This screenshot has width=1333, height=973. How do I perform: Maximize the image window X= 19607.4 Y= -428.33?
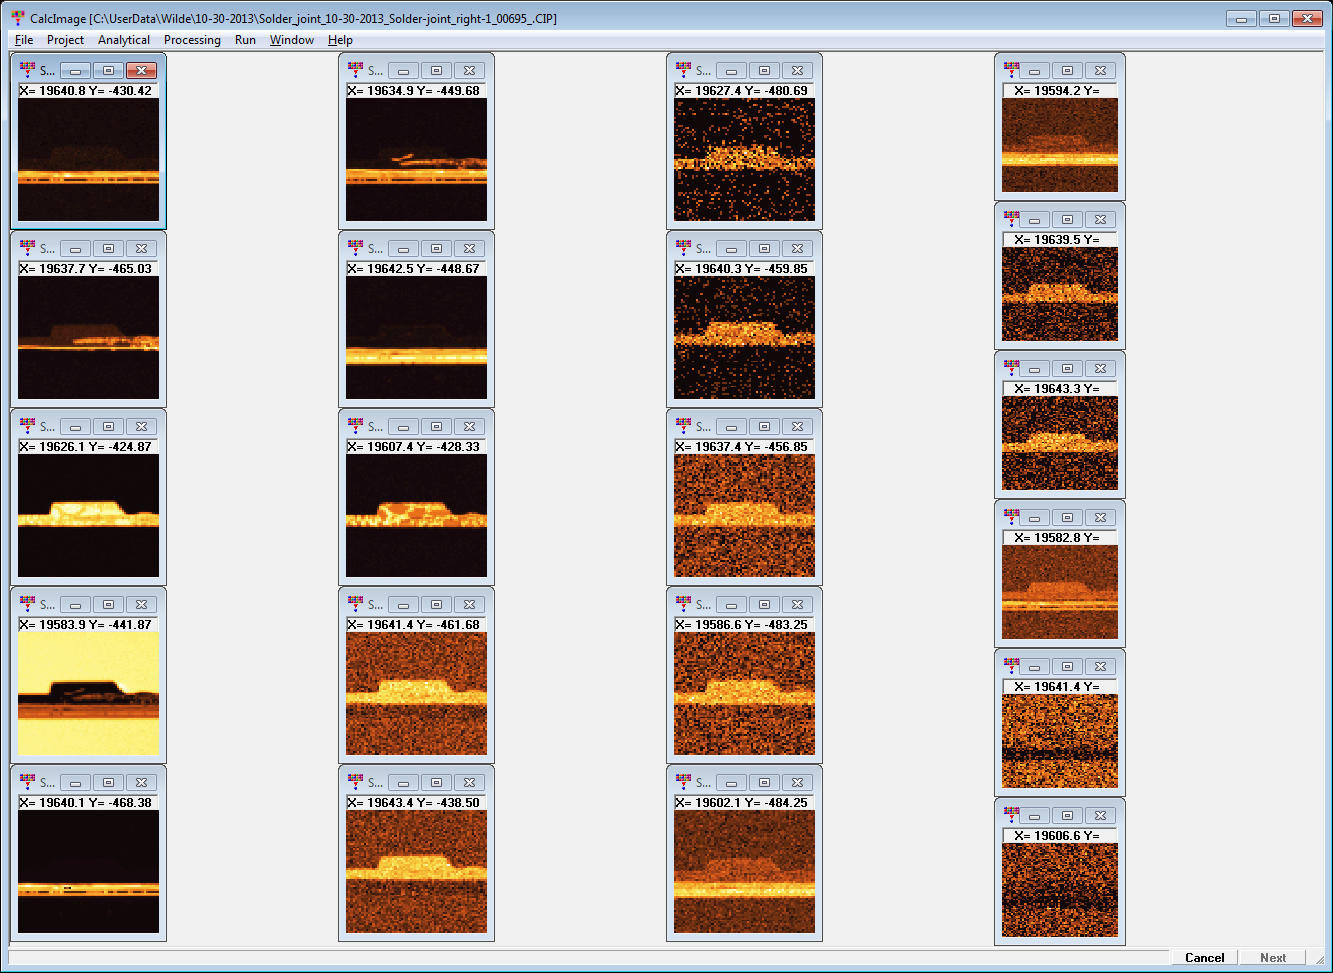point(436,426)
